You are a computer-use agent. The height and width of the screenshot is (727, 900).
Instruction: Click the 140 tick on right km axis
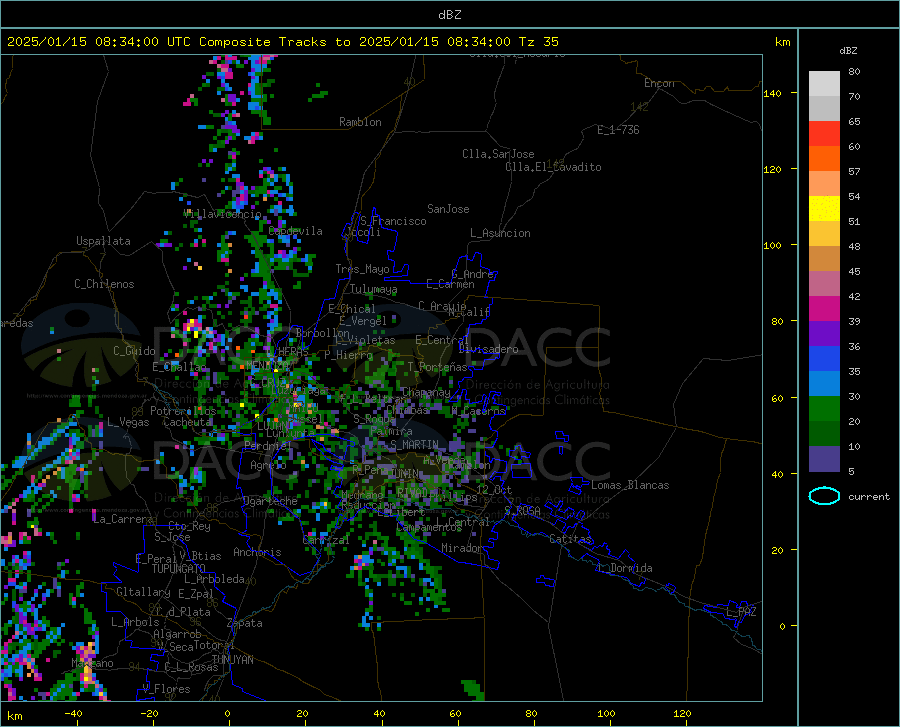(772, 93)
